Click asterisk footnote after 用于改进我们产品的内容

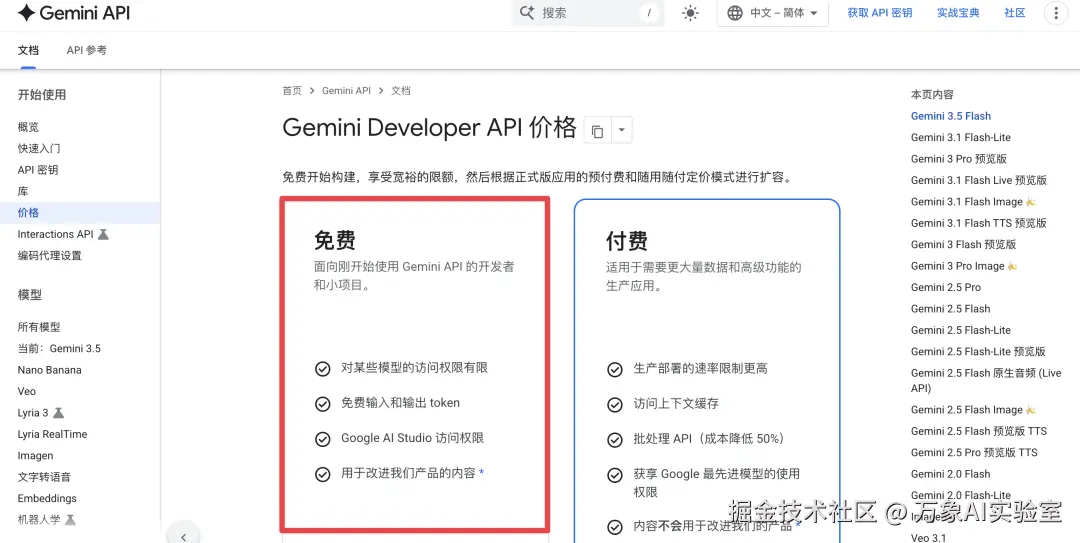[481, 473]
